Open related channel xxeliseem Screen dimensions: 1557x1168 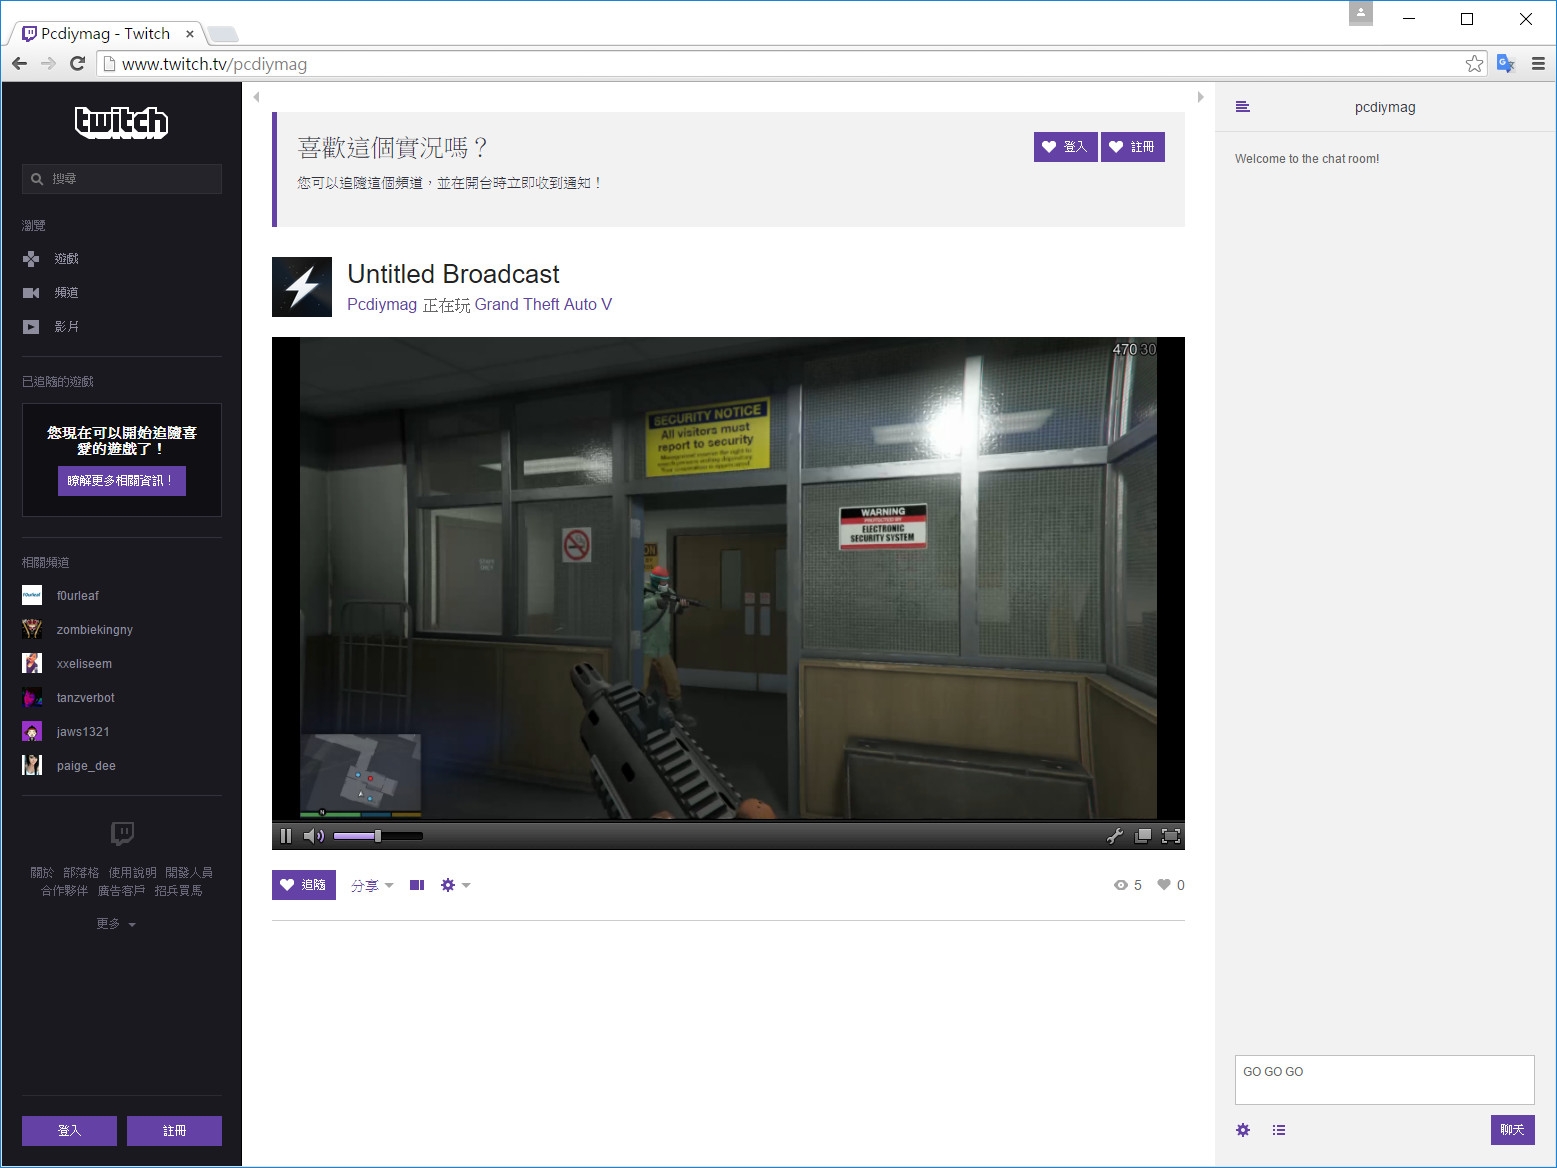[84, 664]
